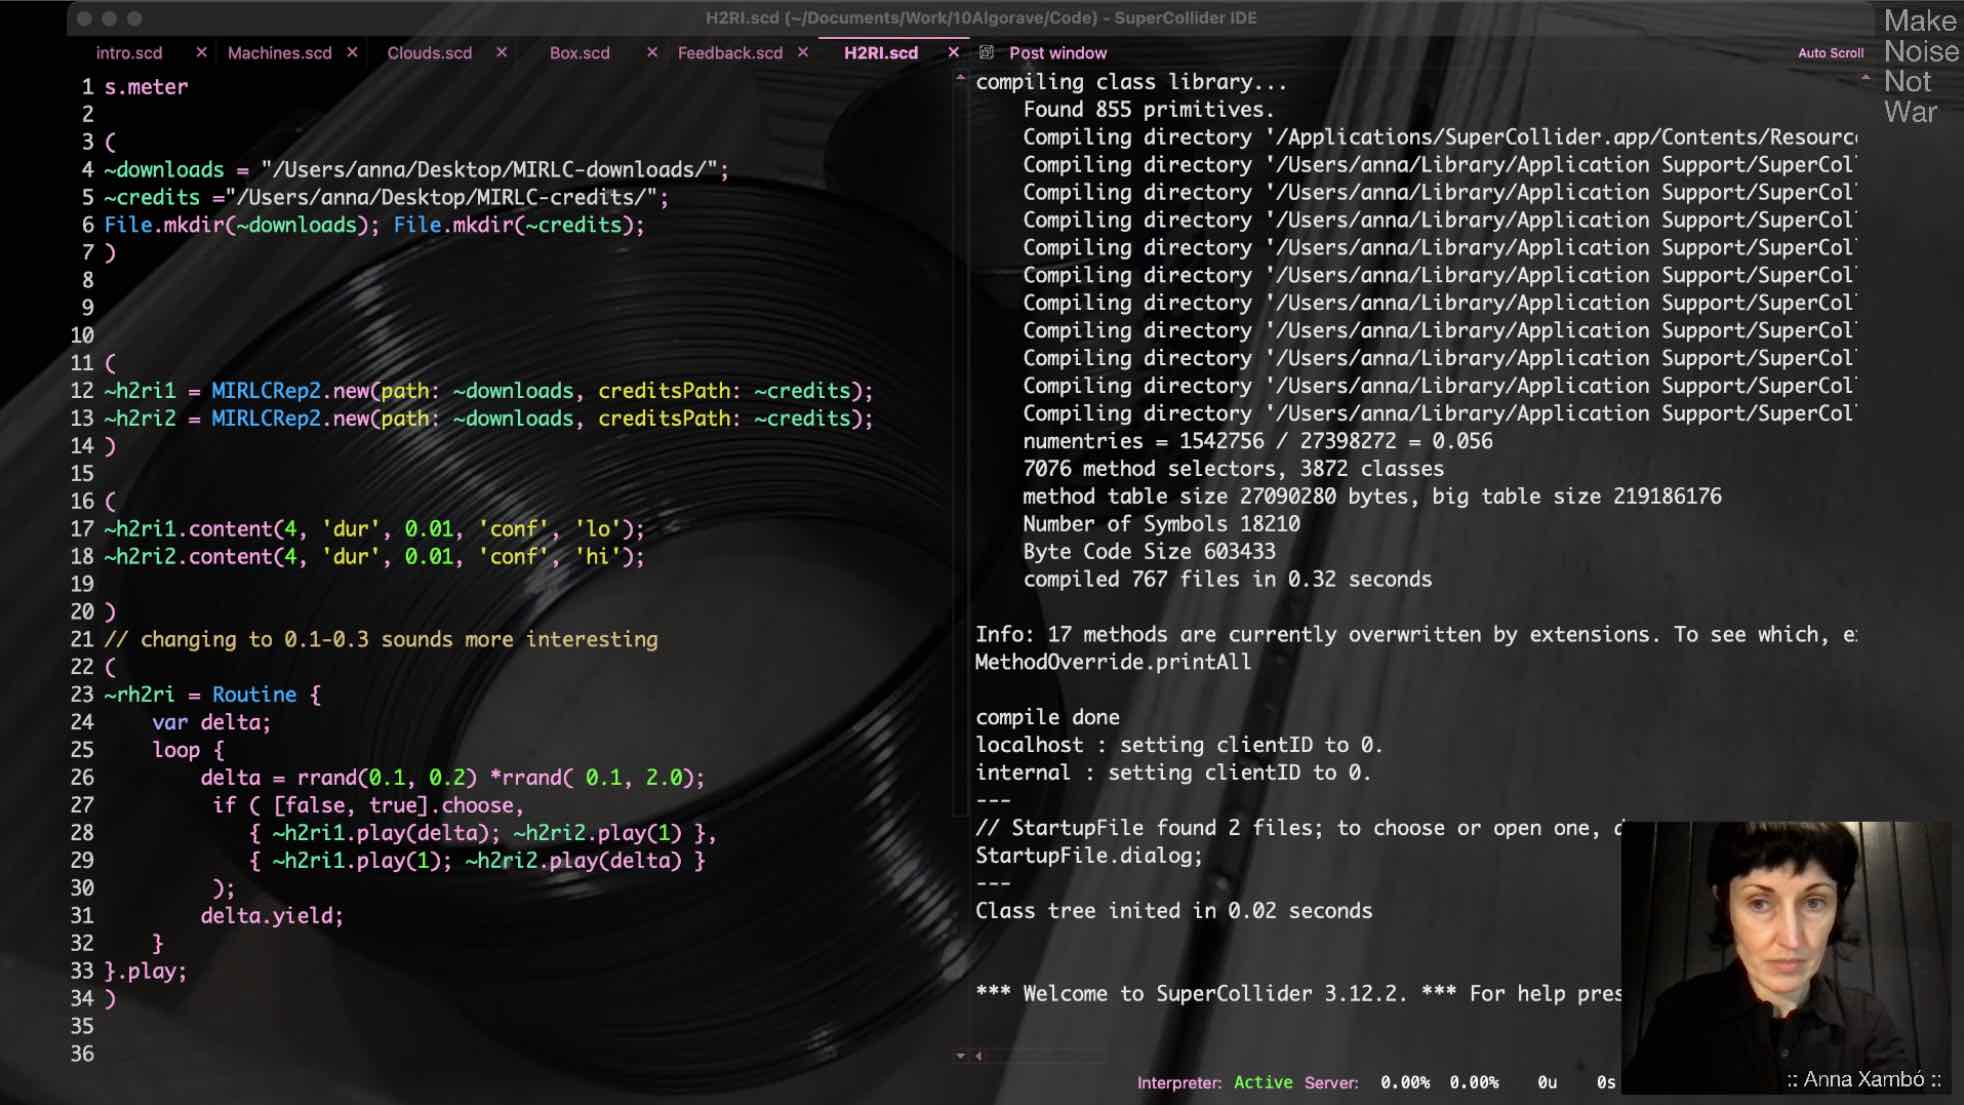
Task: Click the Post window dock icon
Action: pyautogui.click(x=986, y=52)
